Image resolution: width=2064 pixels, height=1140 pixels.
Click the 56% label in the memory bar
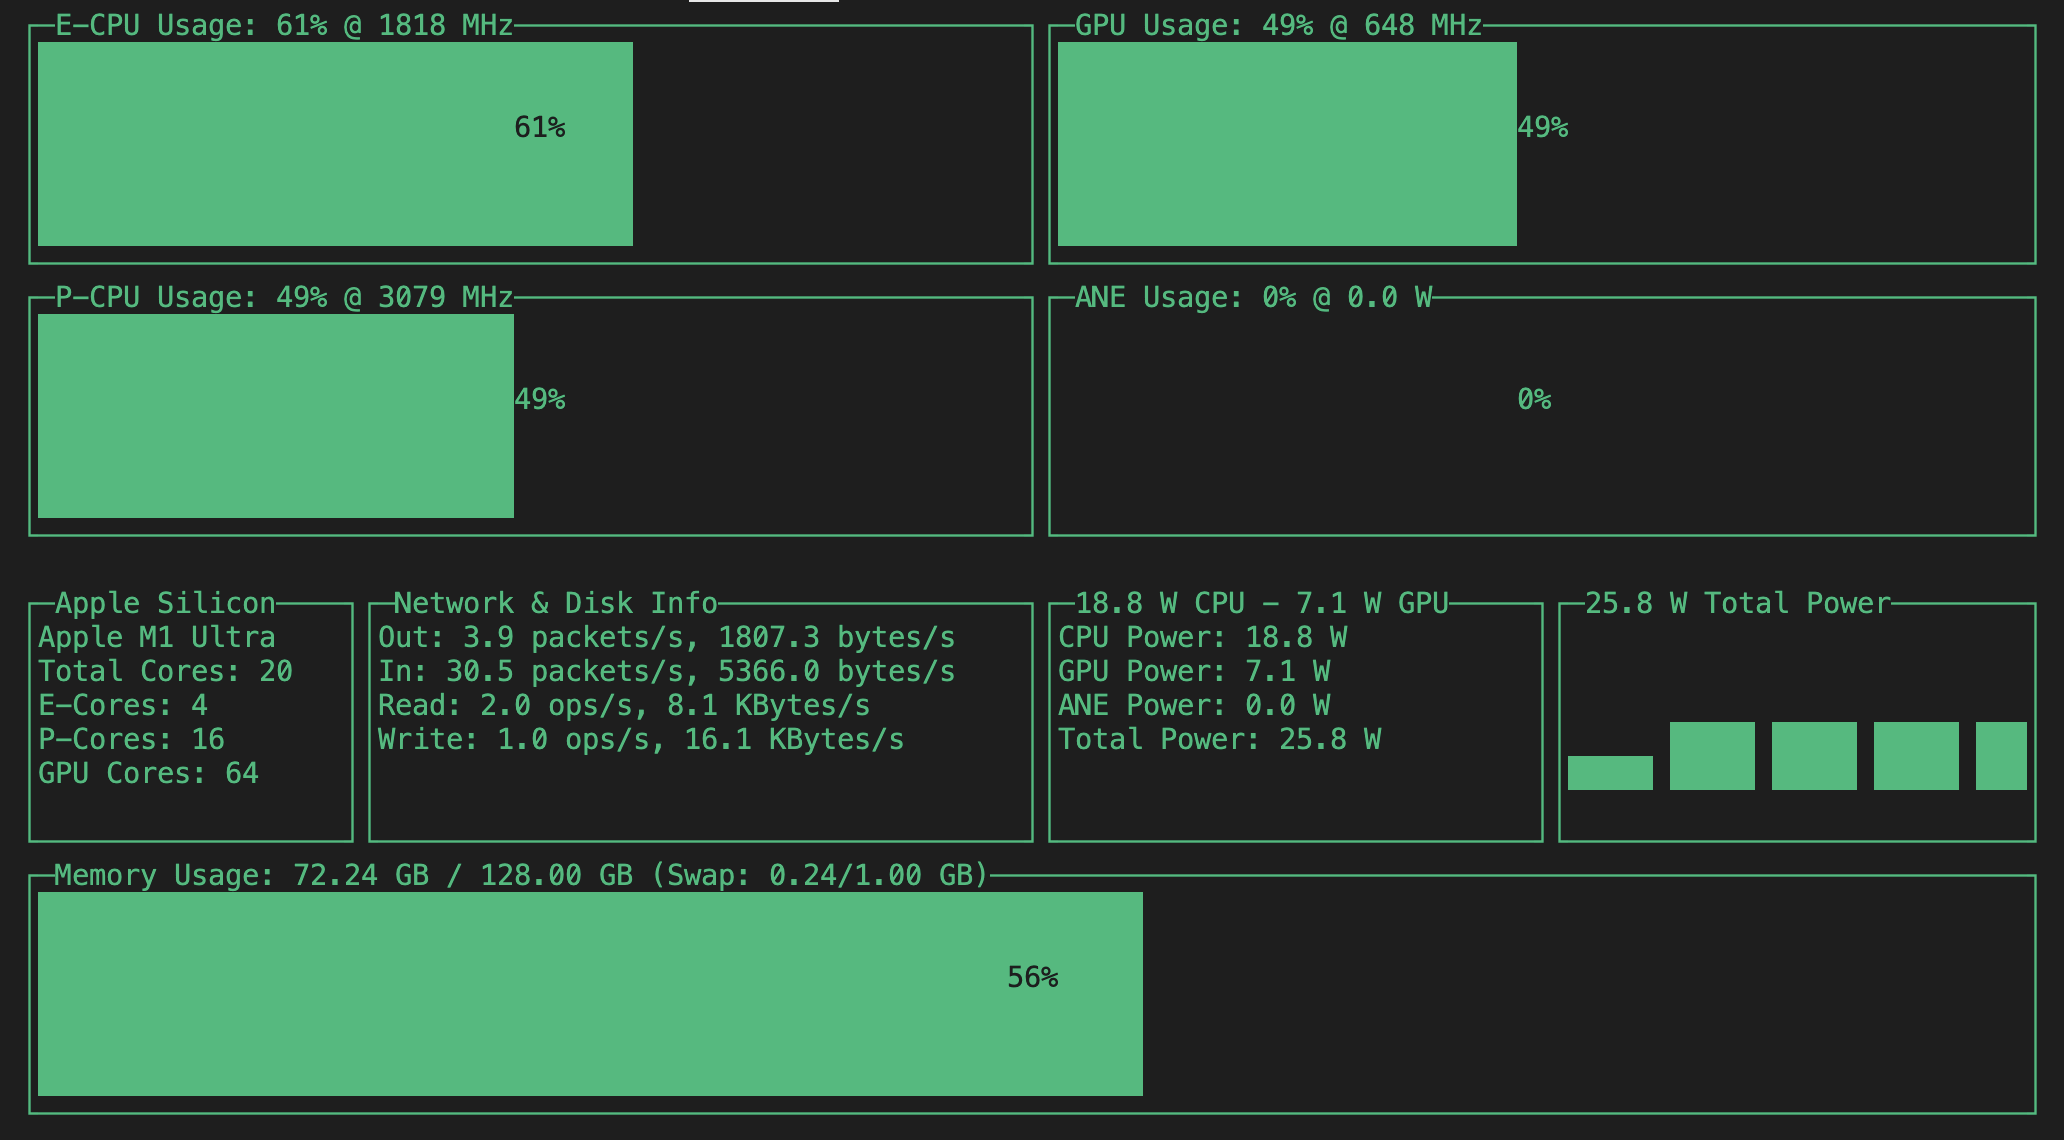coord(1033,977)
